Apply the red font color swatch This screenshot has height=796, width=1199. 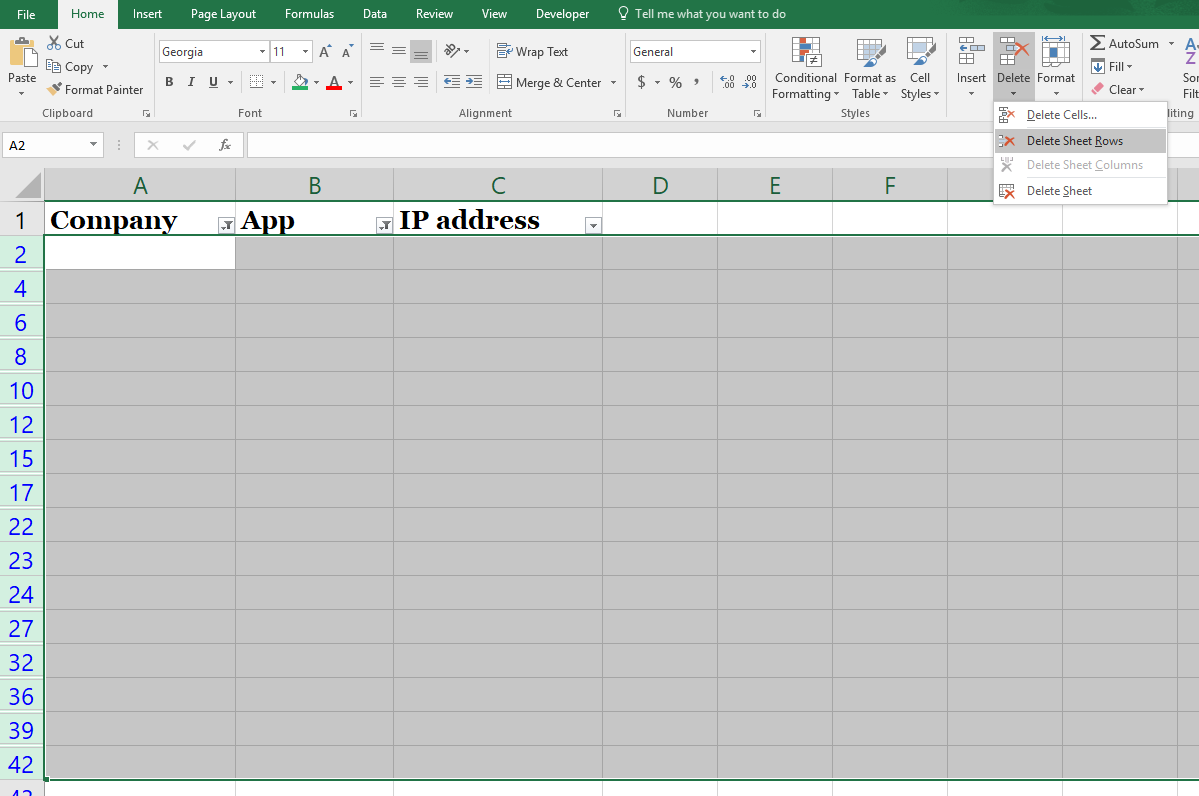333,82
